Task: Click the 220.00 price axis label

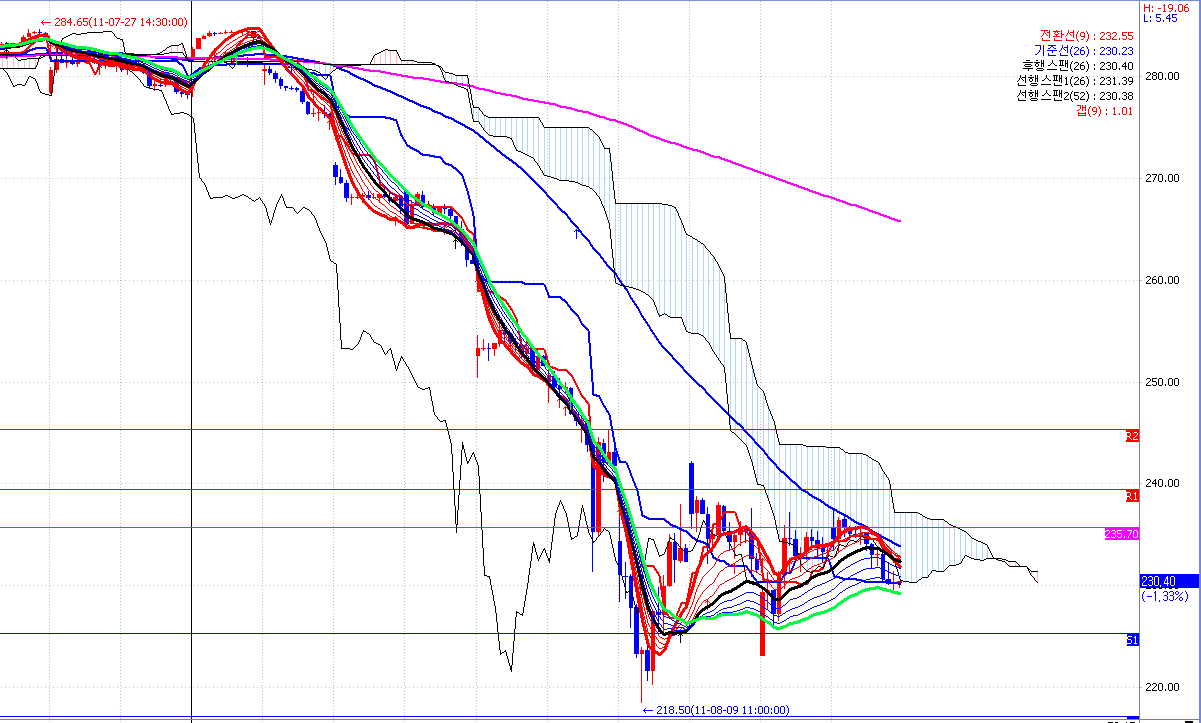Action: point(1158,687)
